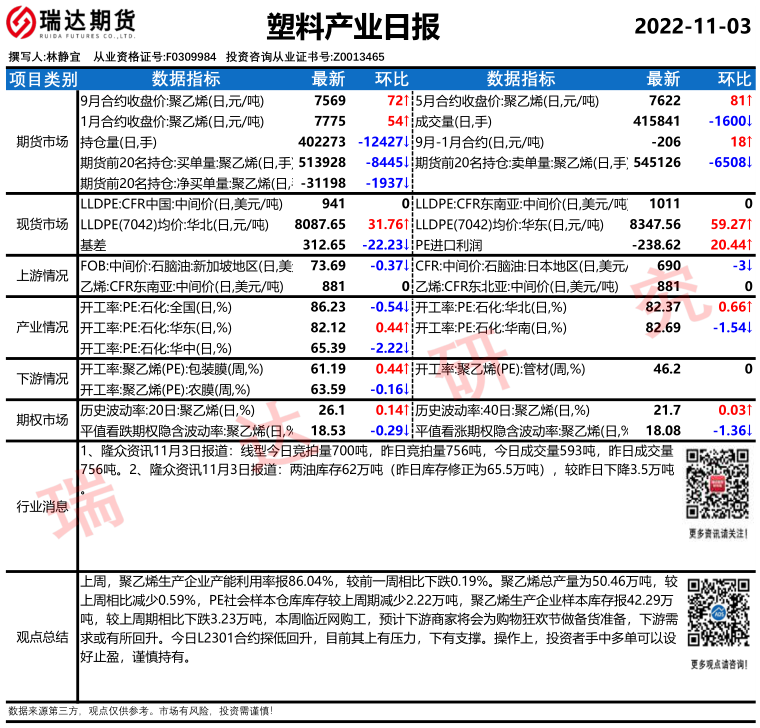
Task: Click the 现货市场 category cell
Action: (42, 224)
